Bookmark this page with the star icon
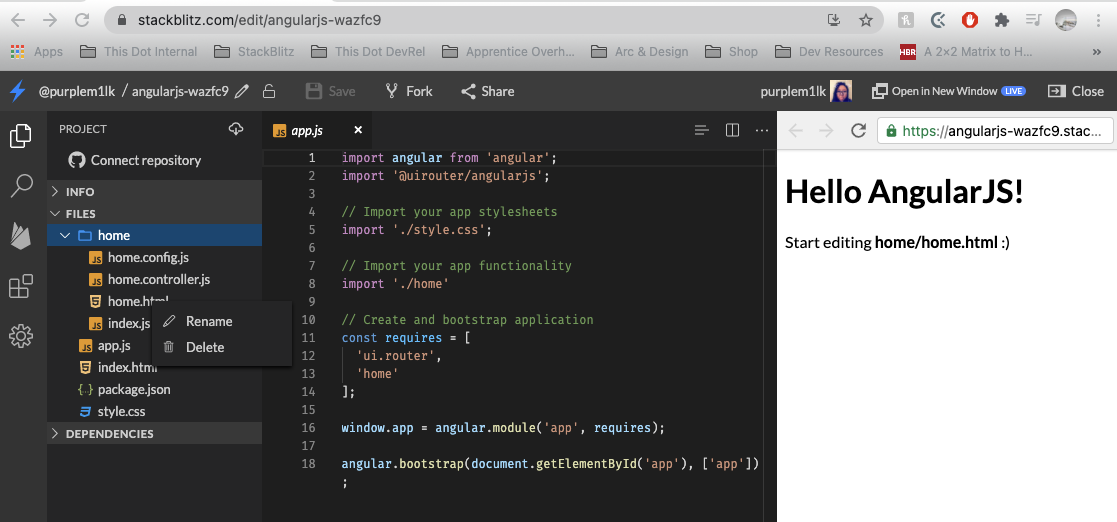The height and width of the screenshot is (522, 1117). point(866,20)
